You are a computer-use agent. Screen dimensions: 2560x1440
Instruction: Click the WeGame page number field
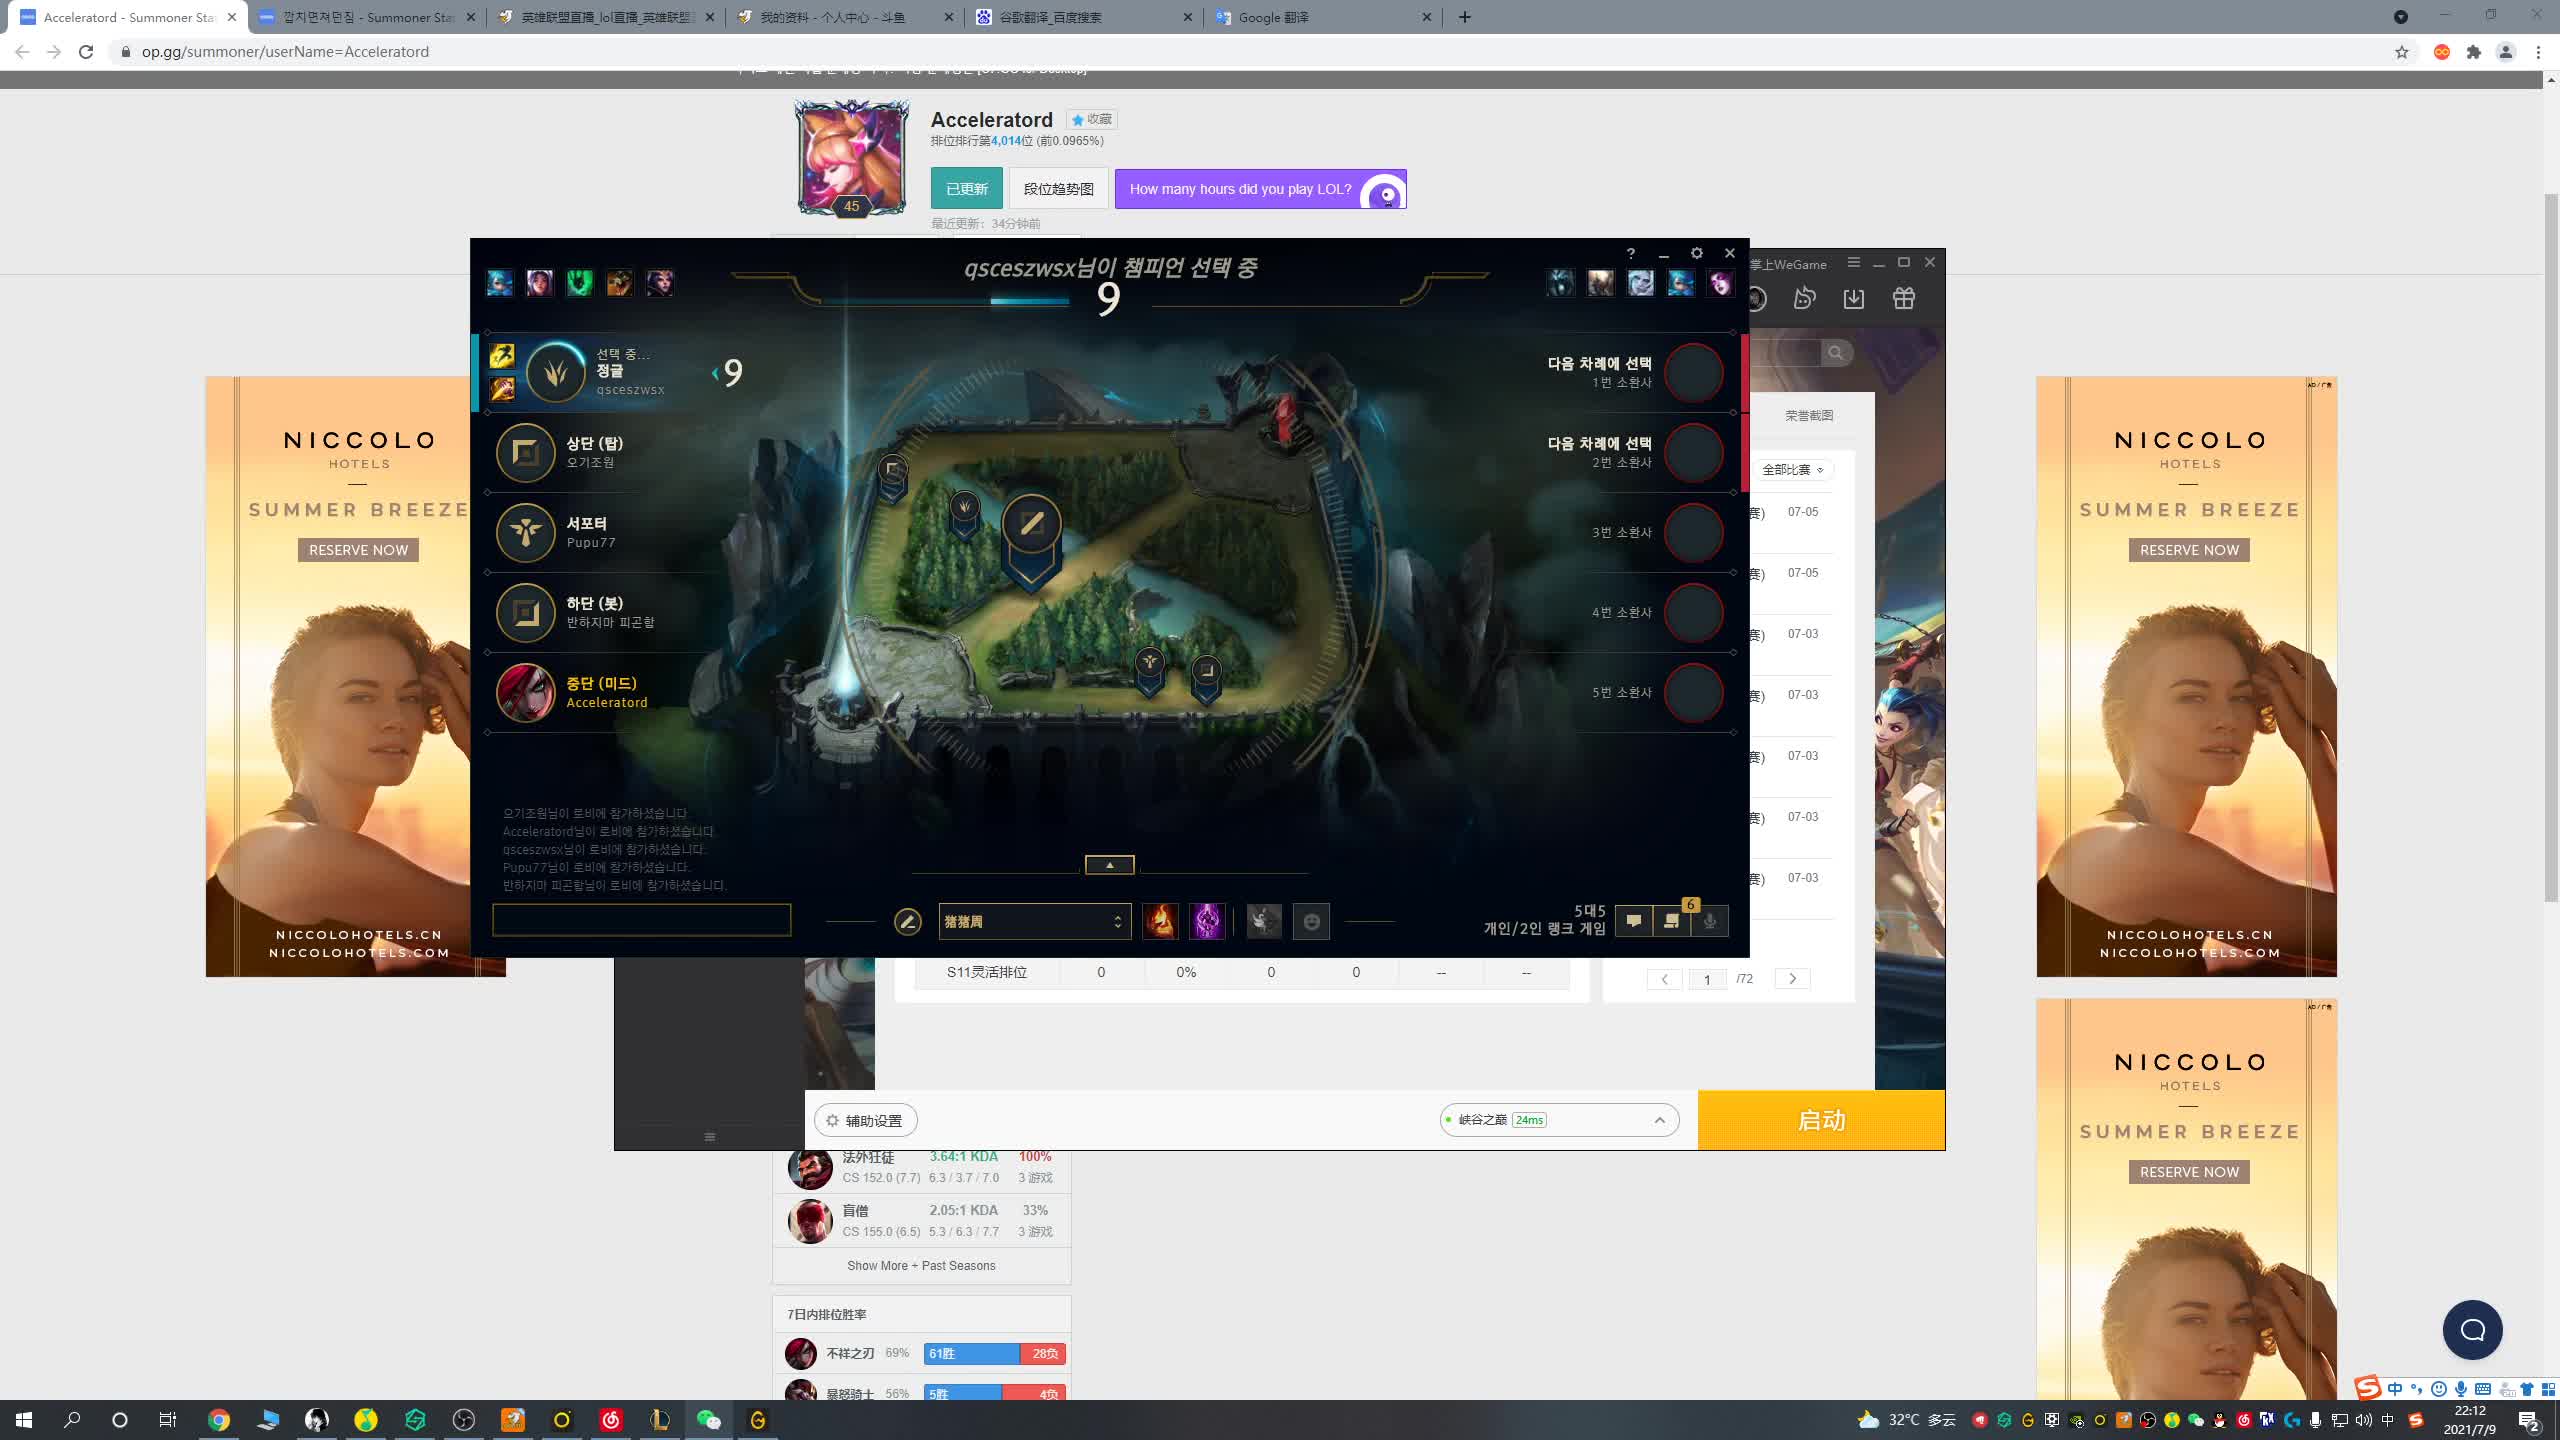1707,979
